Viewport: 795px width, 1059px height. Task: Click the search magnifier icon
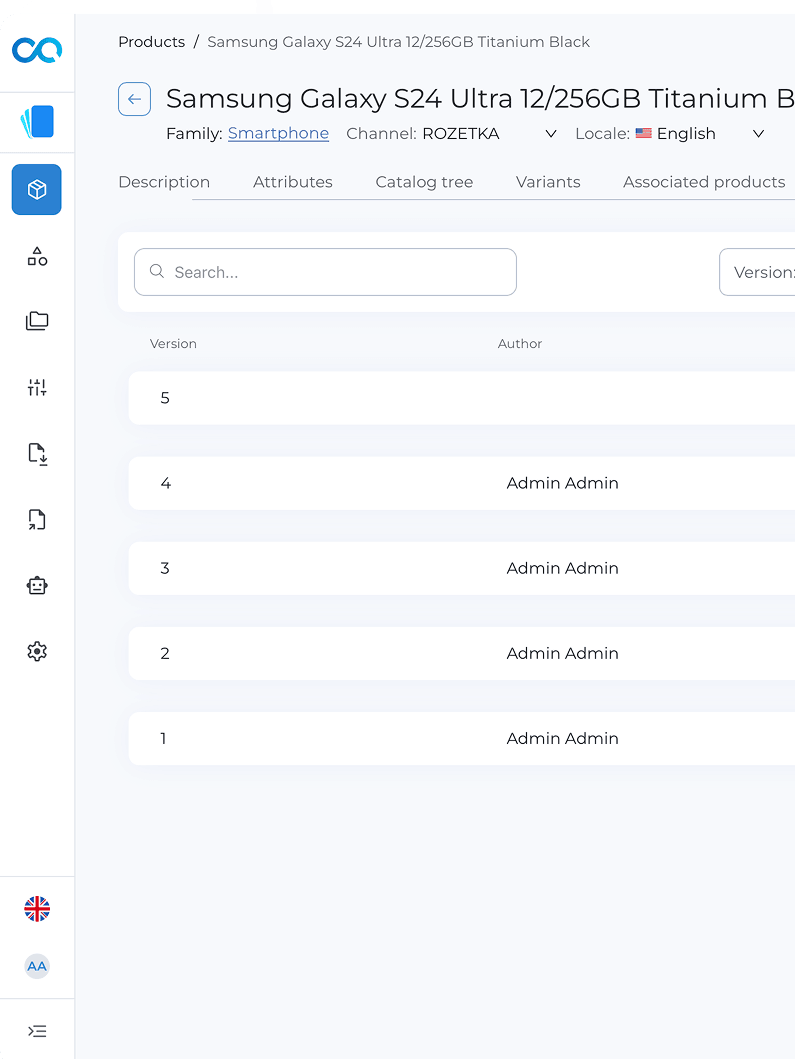157,272
